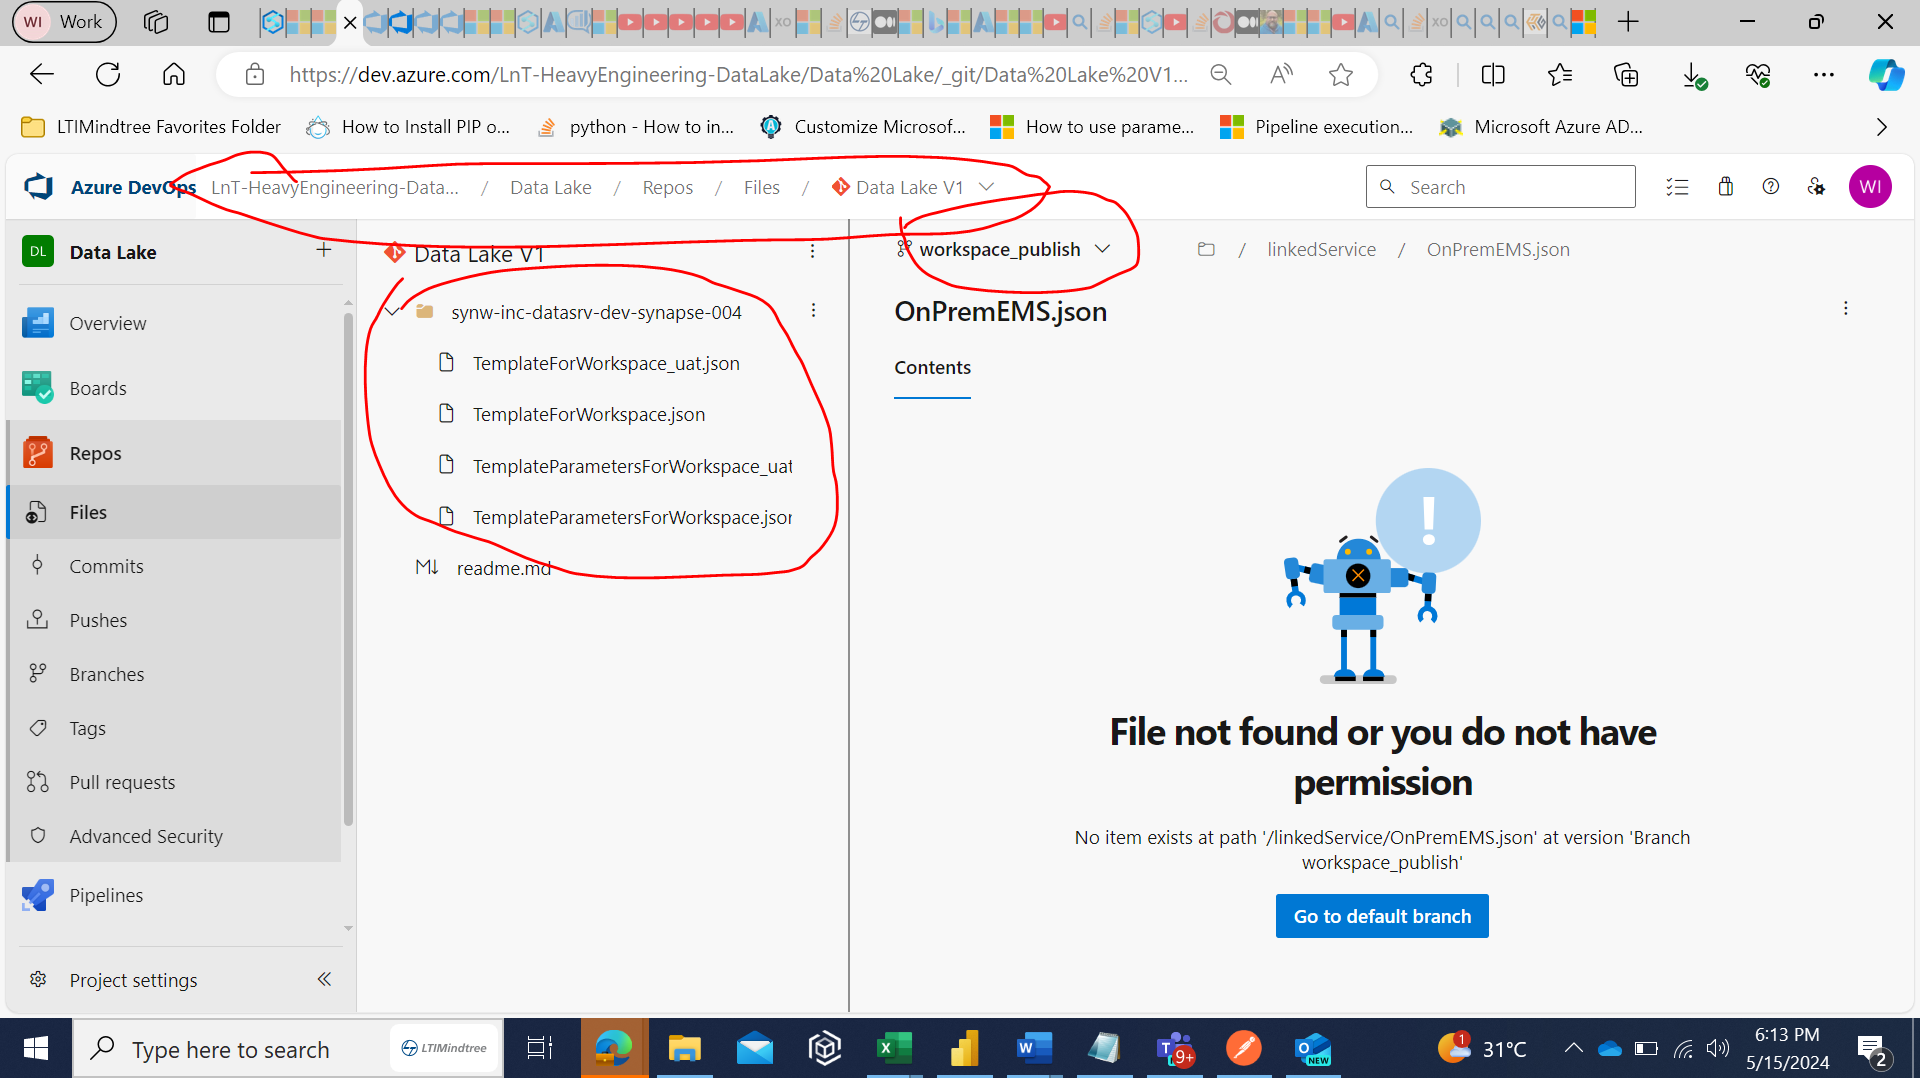The image size is (1920, 1078).
Task: Open the more options menu for OnPremEMS.json
Action: click(1845, 308)
